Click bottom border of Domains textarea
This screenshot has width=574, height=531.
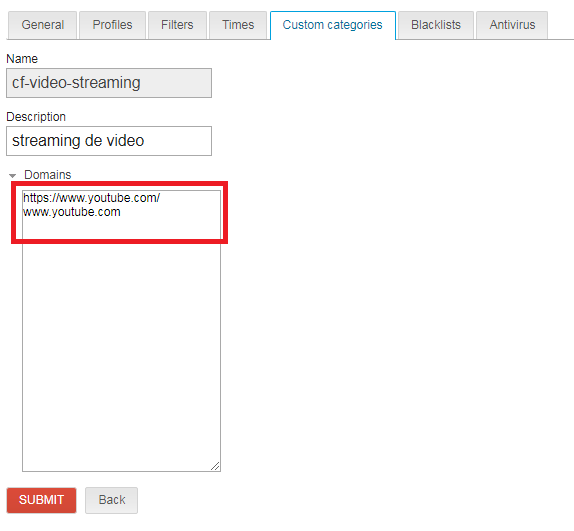[121, 471]
